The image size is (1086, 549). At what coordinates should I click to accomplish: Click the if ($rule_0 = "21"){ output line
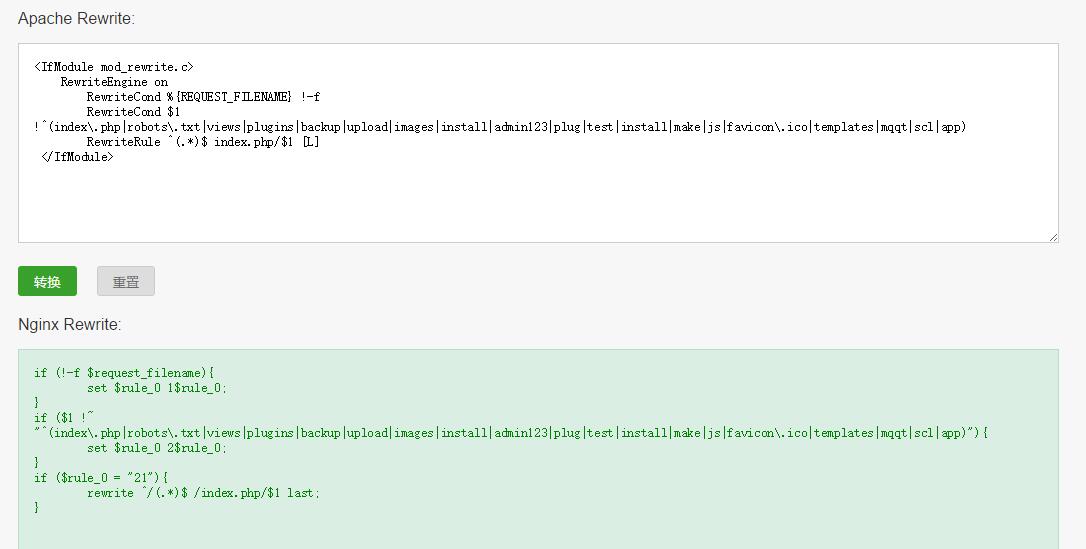101,478
